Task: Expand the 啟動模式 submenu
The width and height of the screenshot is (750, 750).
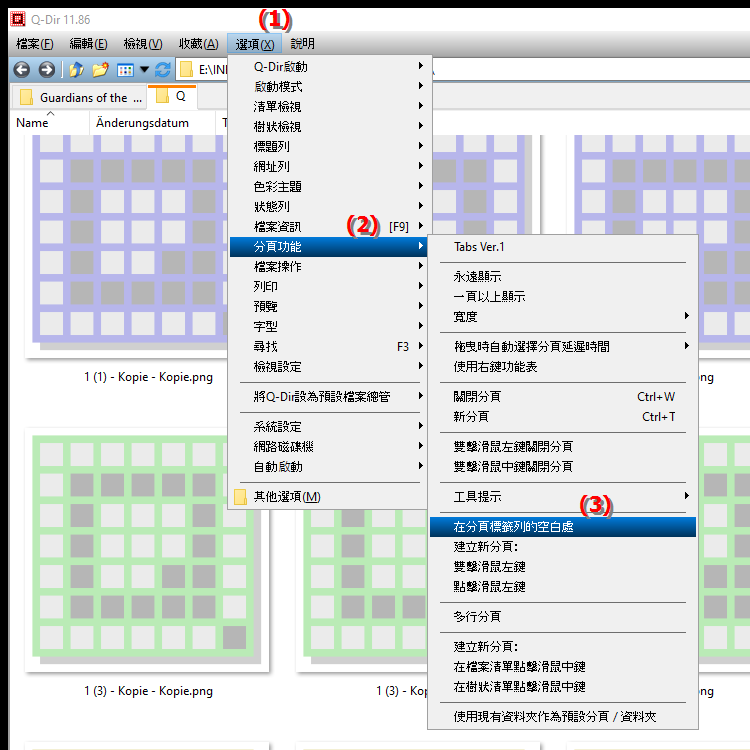Action: (330, 87)
